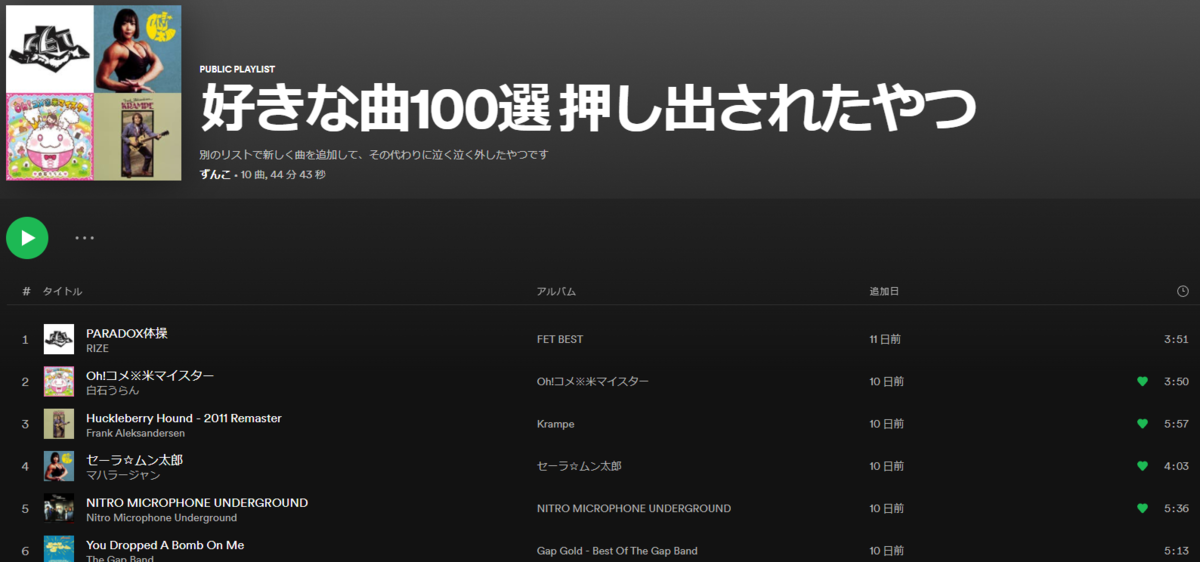
Task: Click the playlist description text about 別のリスト
Action: pyautogui.click(x=374, y=155)
